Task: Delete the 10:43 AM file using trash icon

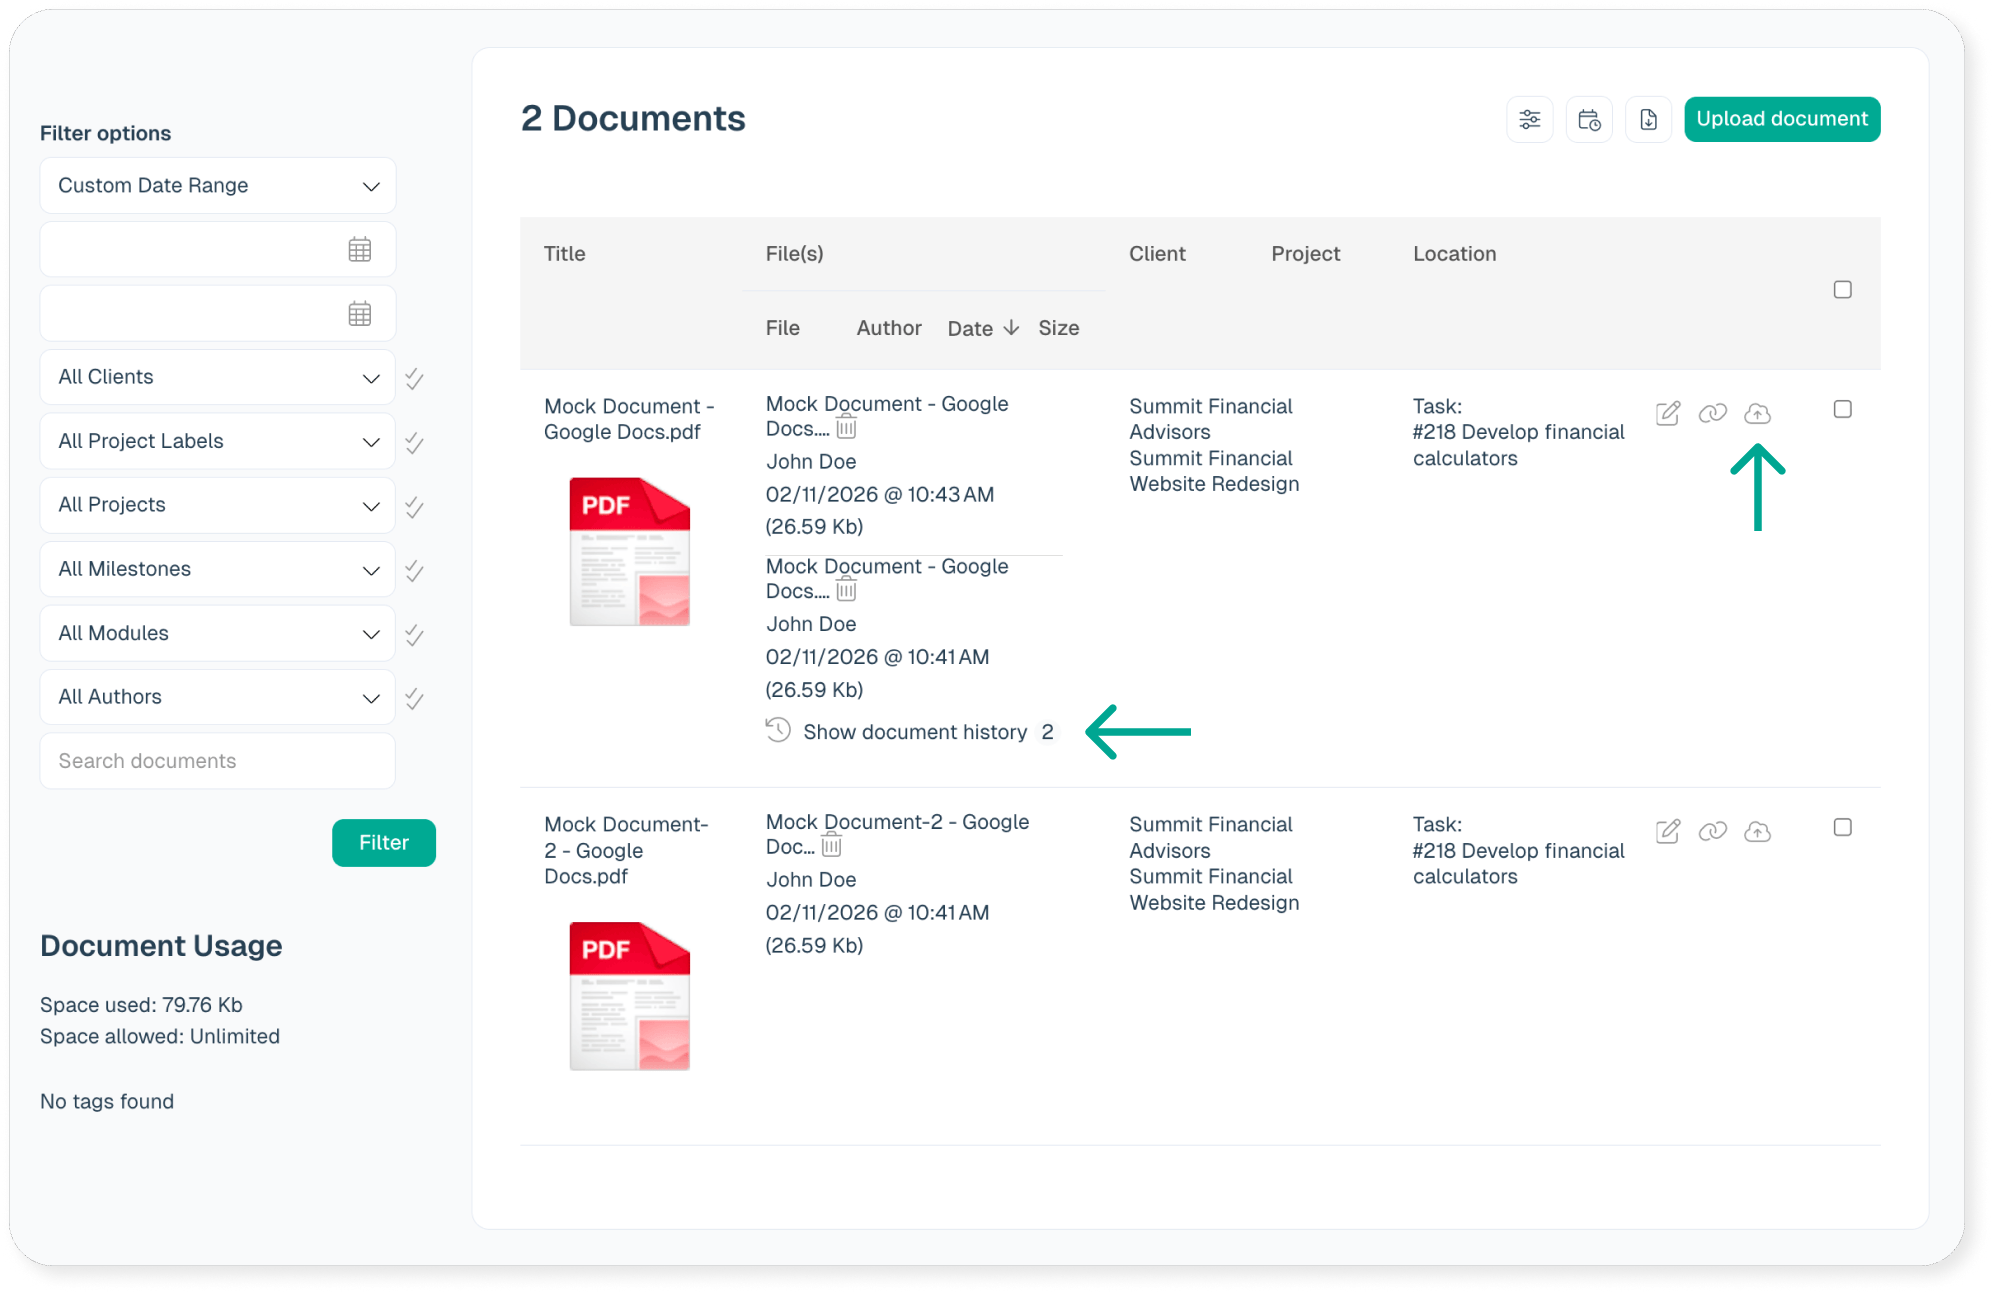Action: click(846, 429)
